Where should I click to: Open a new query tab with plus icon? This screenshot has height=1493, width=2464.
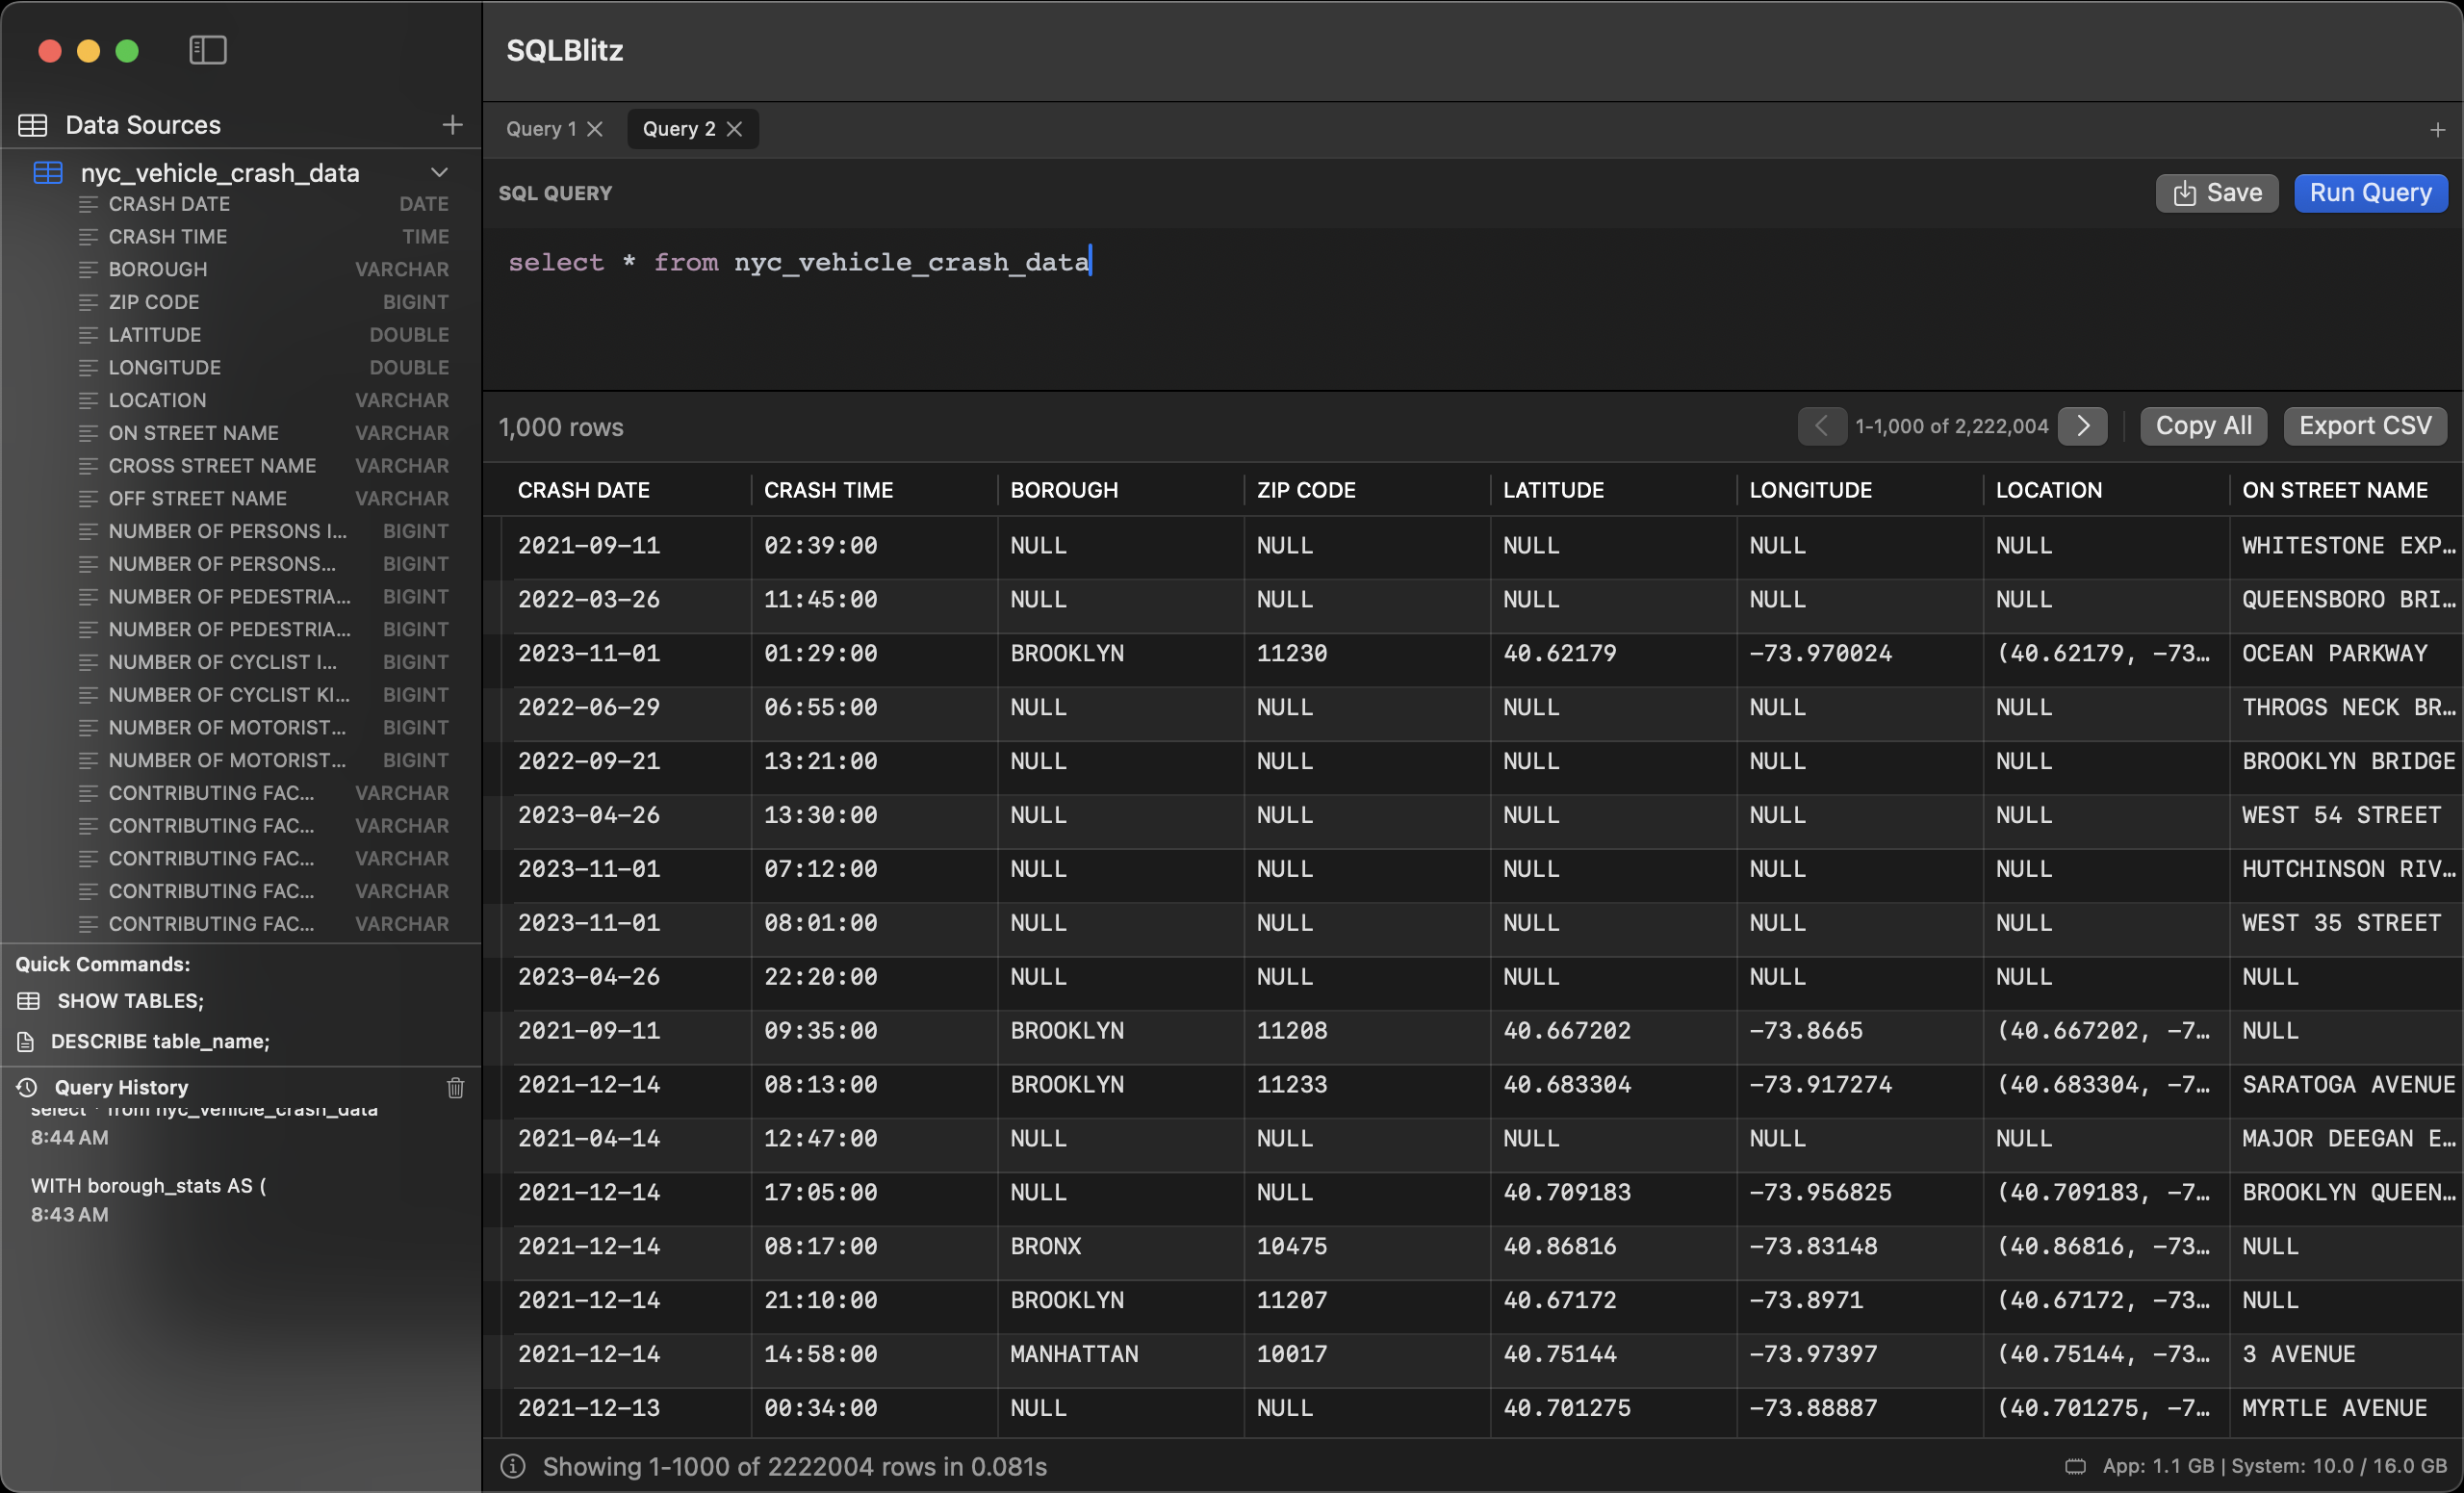click(2438, 128)
